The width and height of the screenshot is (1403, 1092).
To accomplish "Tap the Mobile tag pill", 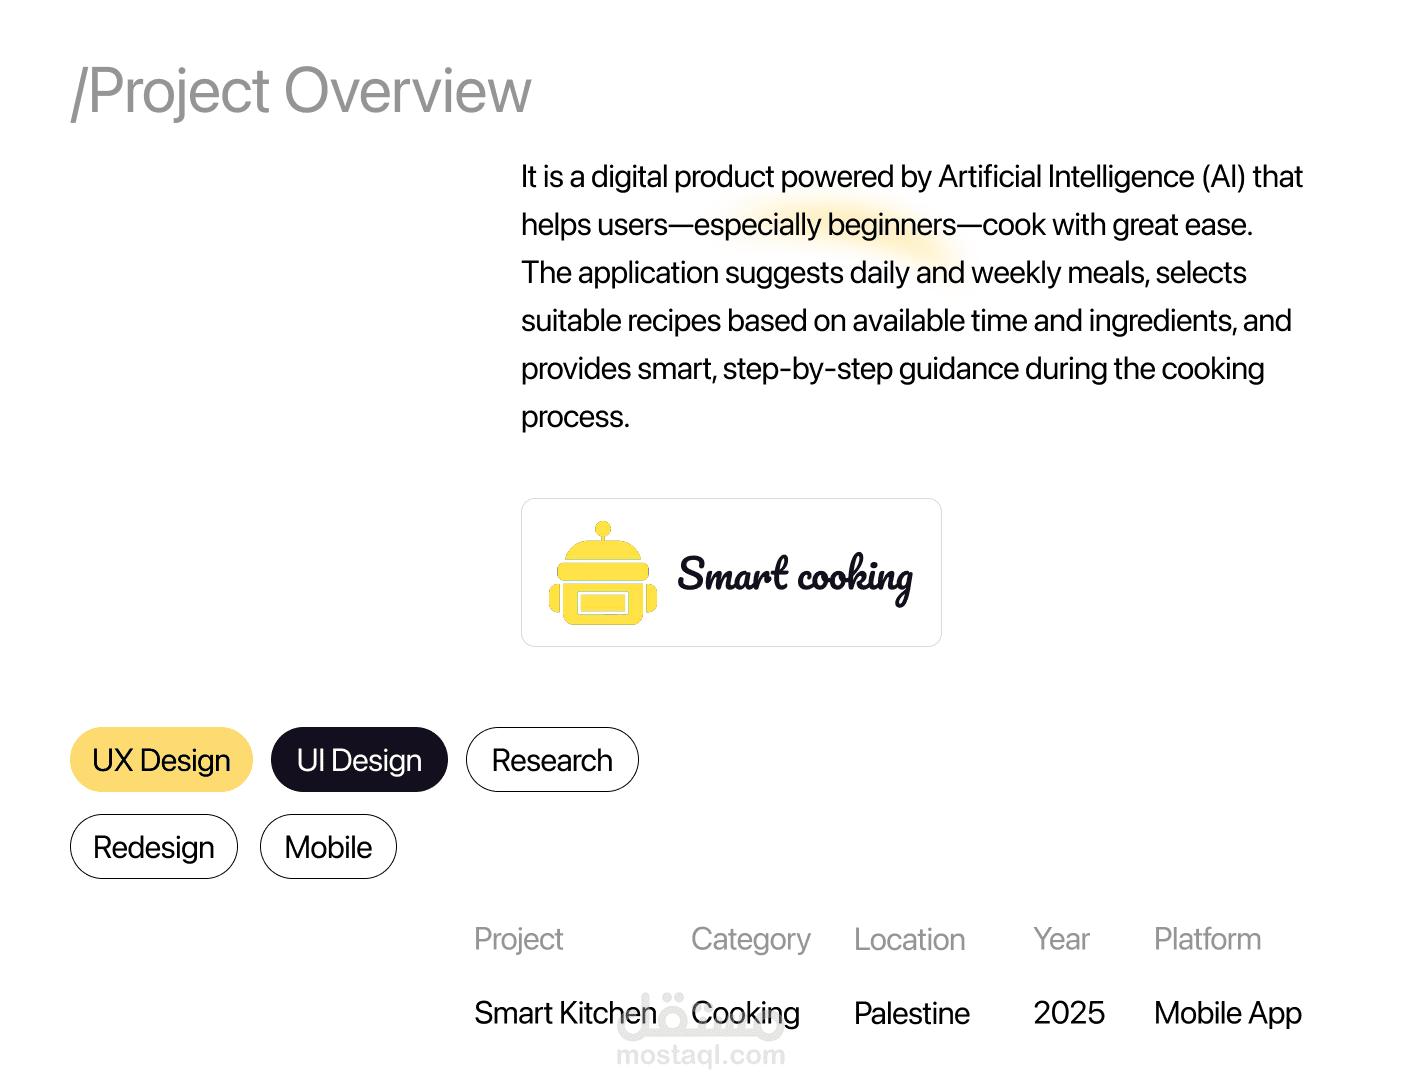I will click(x=328, y=847).
